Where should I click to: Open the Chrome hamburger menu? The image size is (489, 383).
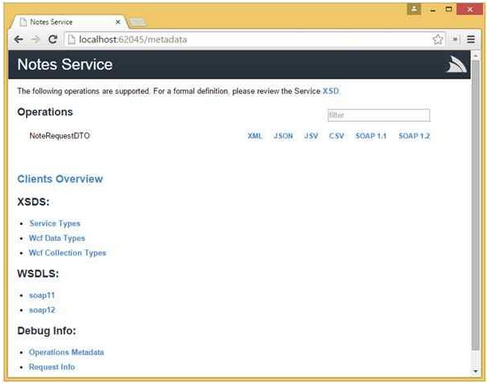coord(471,39)
